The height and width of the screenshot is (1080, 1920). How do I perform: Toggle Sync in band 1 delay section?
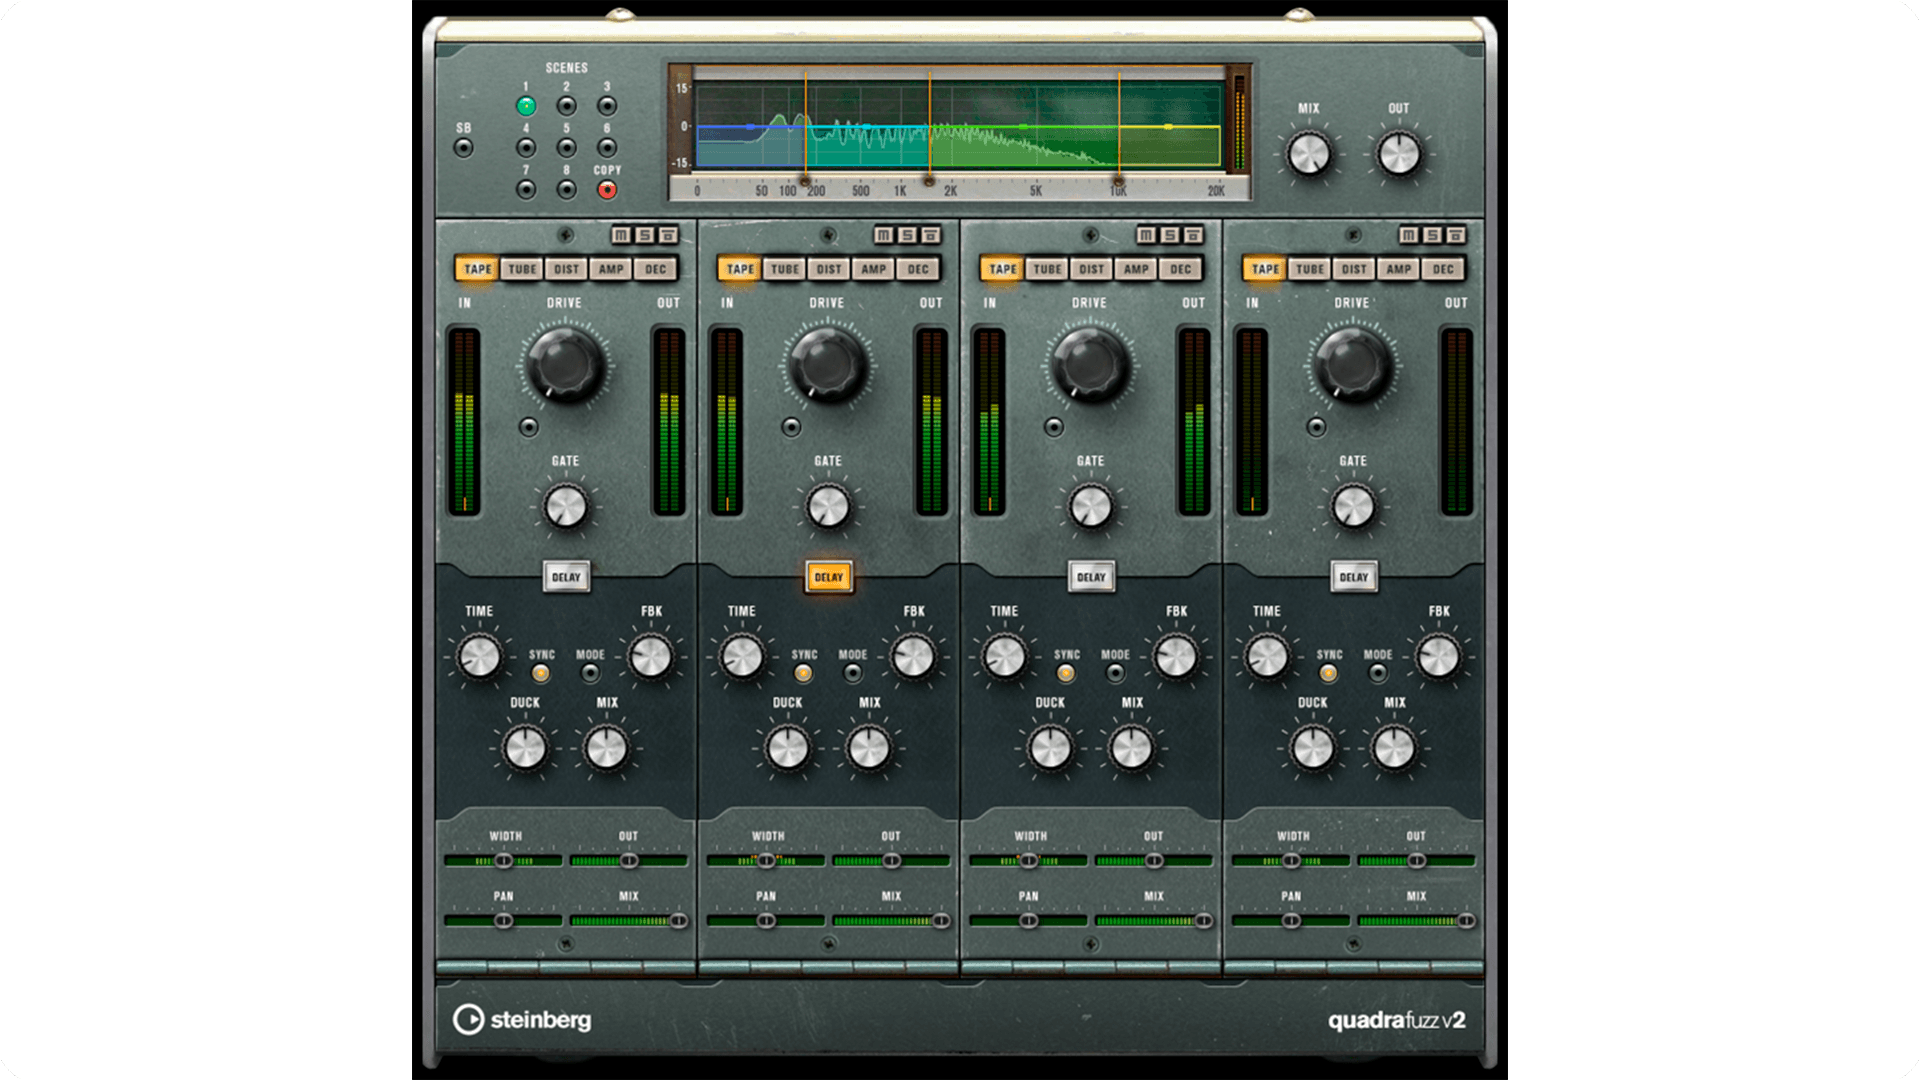click(x=541, y=673)
